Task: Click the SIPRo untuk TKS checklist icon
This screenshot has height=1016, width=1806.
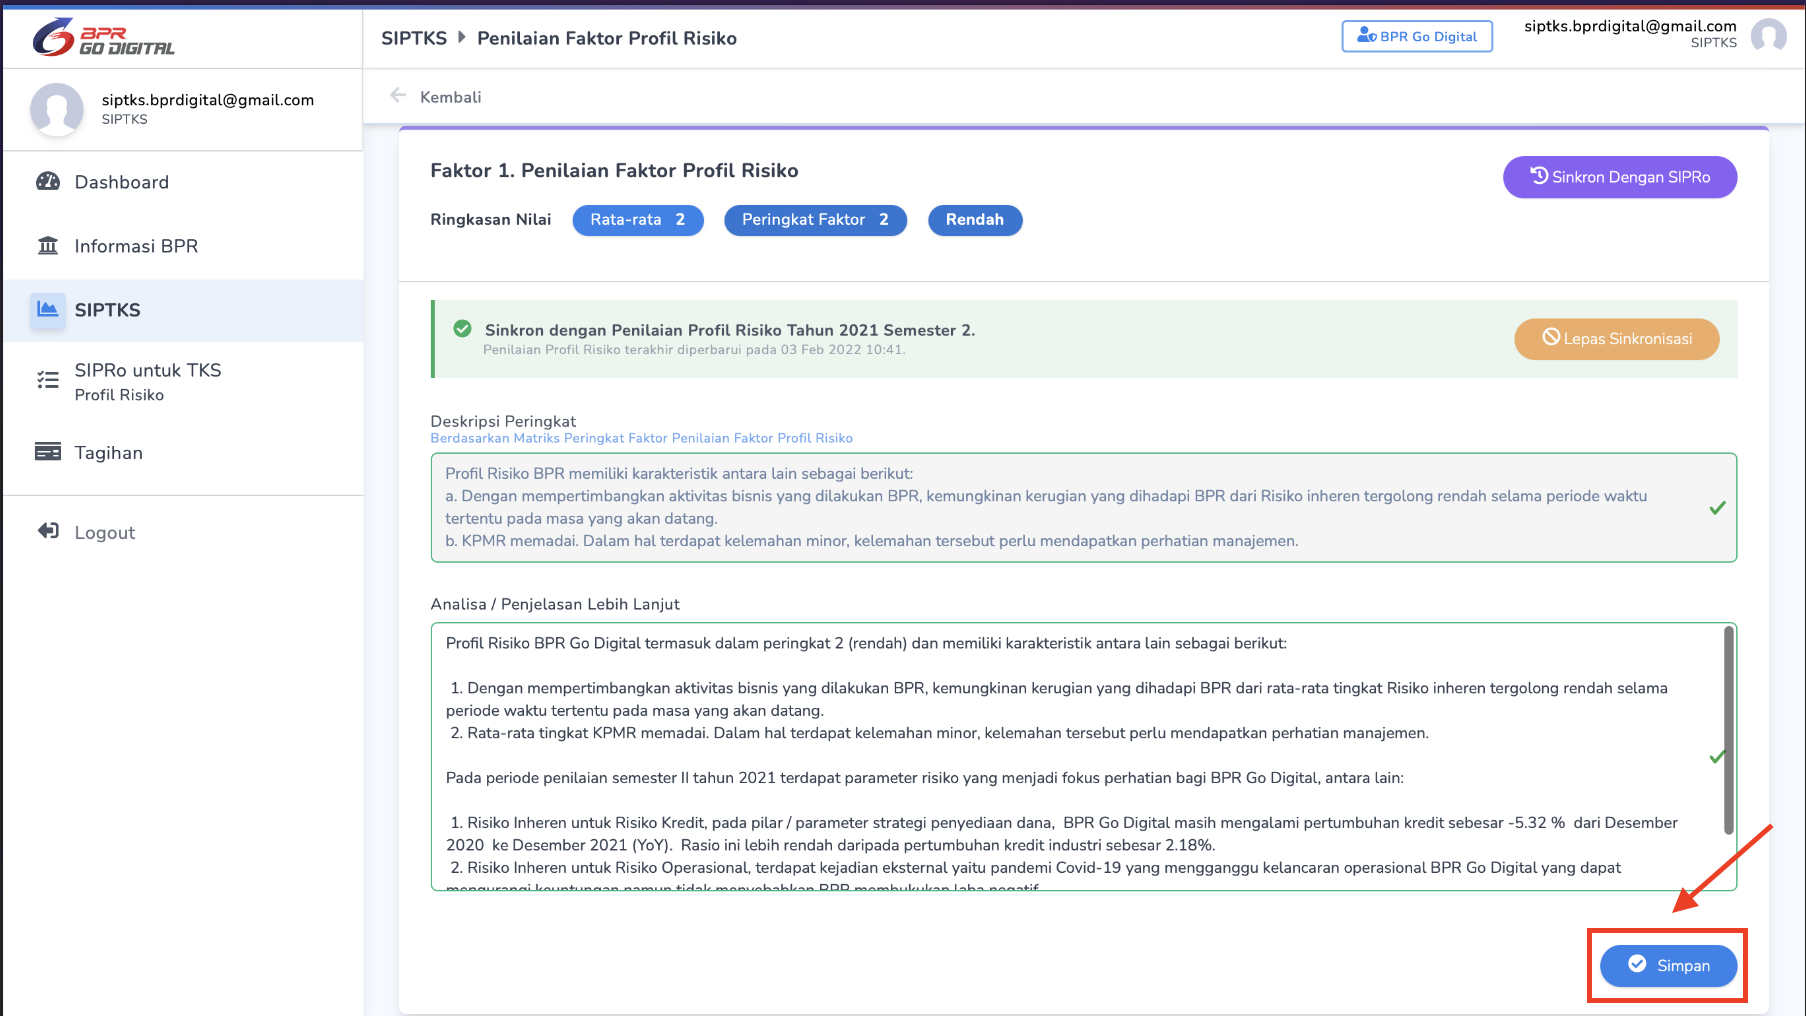Action: click(x=48, y=380)
